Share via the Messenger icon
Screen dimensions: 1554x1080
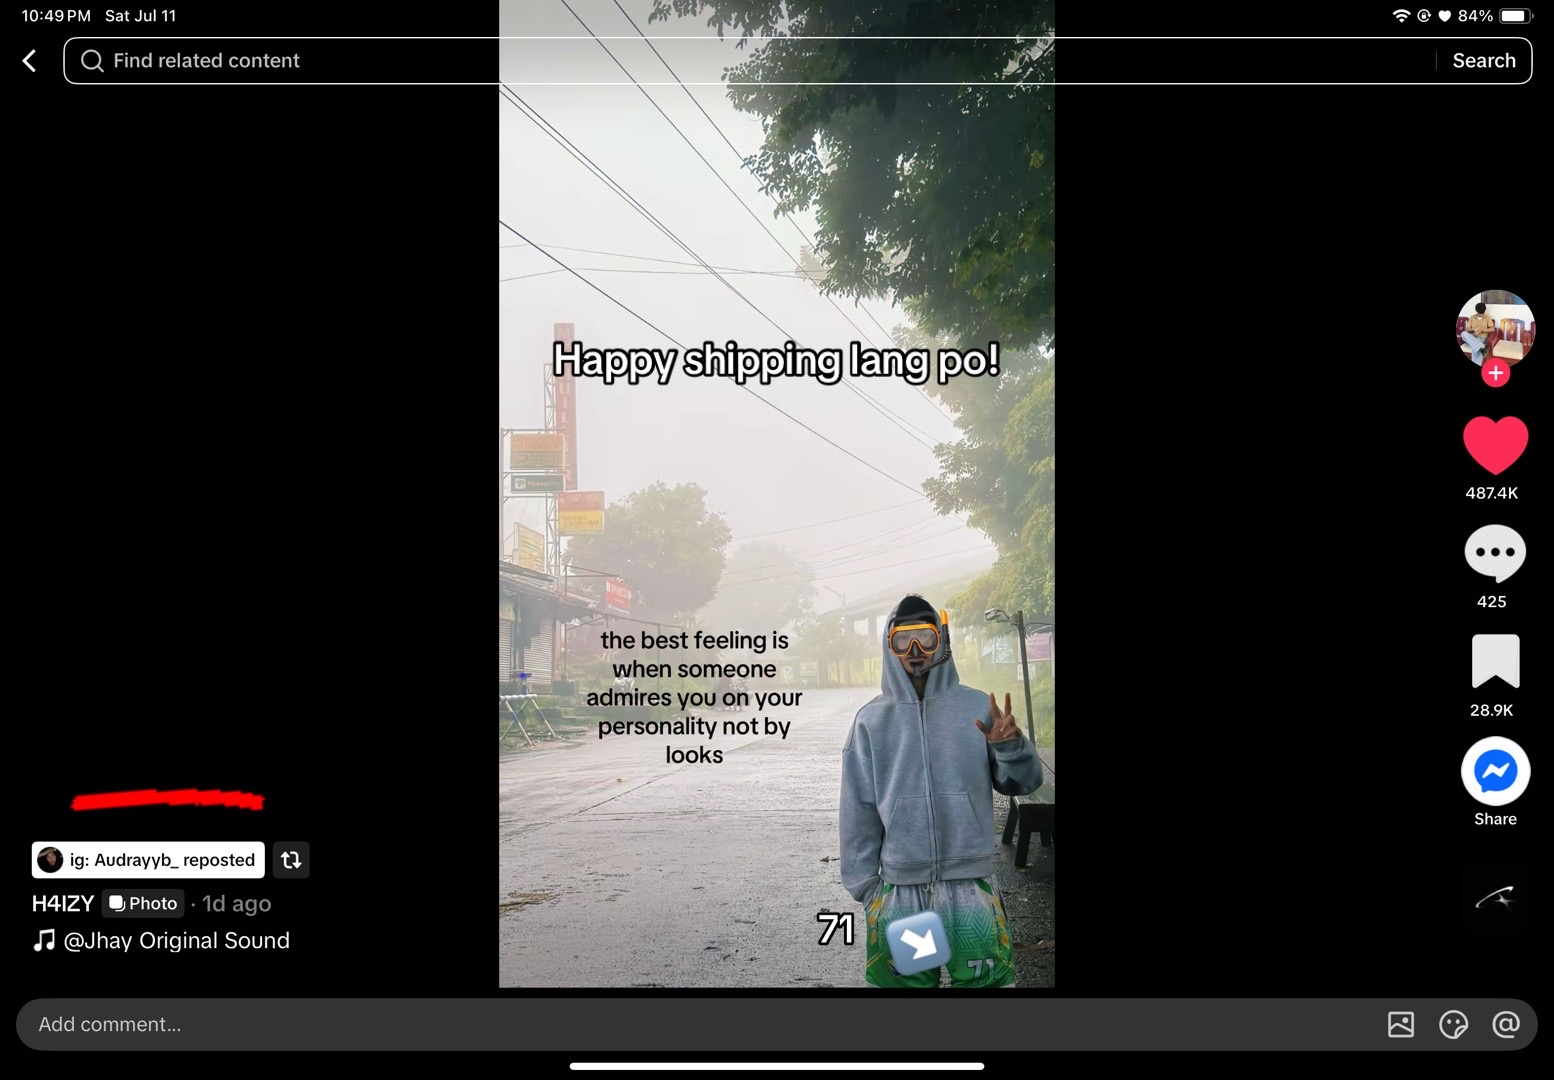click(x=1495, y=771)
